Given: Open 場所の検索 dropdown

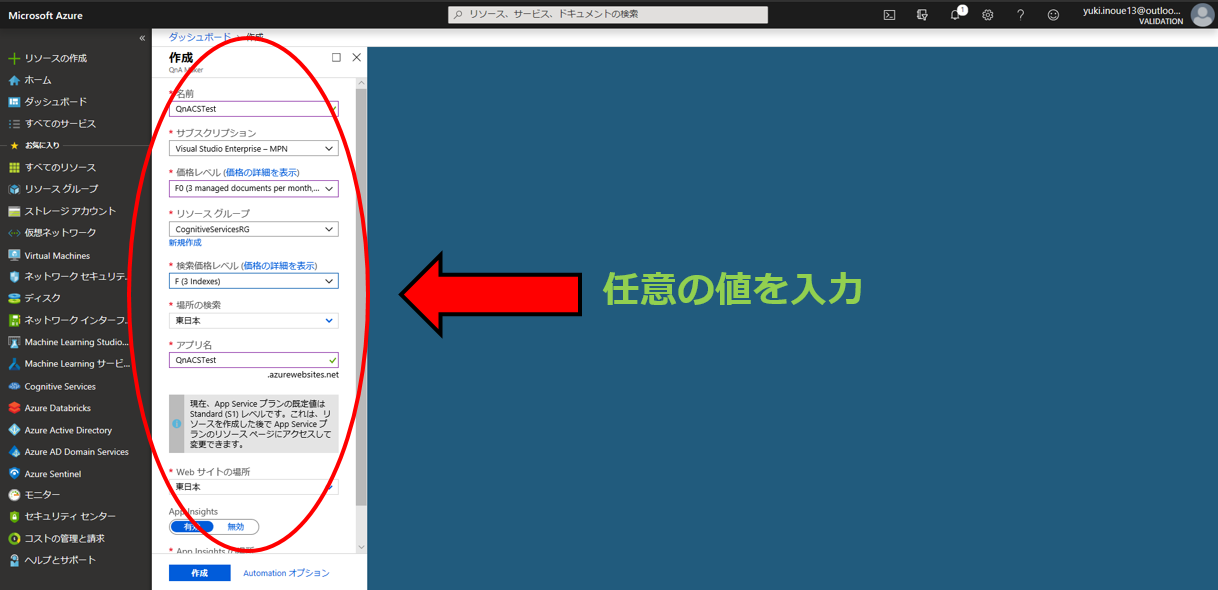Looking at the screenshot, I should (254, 321).
